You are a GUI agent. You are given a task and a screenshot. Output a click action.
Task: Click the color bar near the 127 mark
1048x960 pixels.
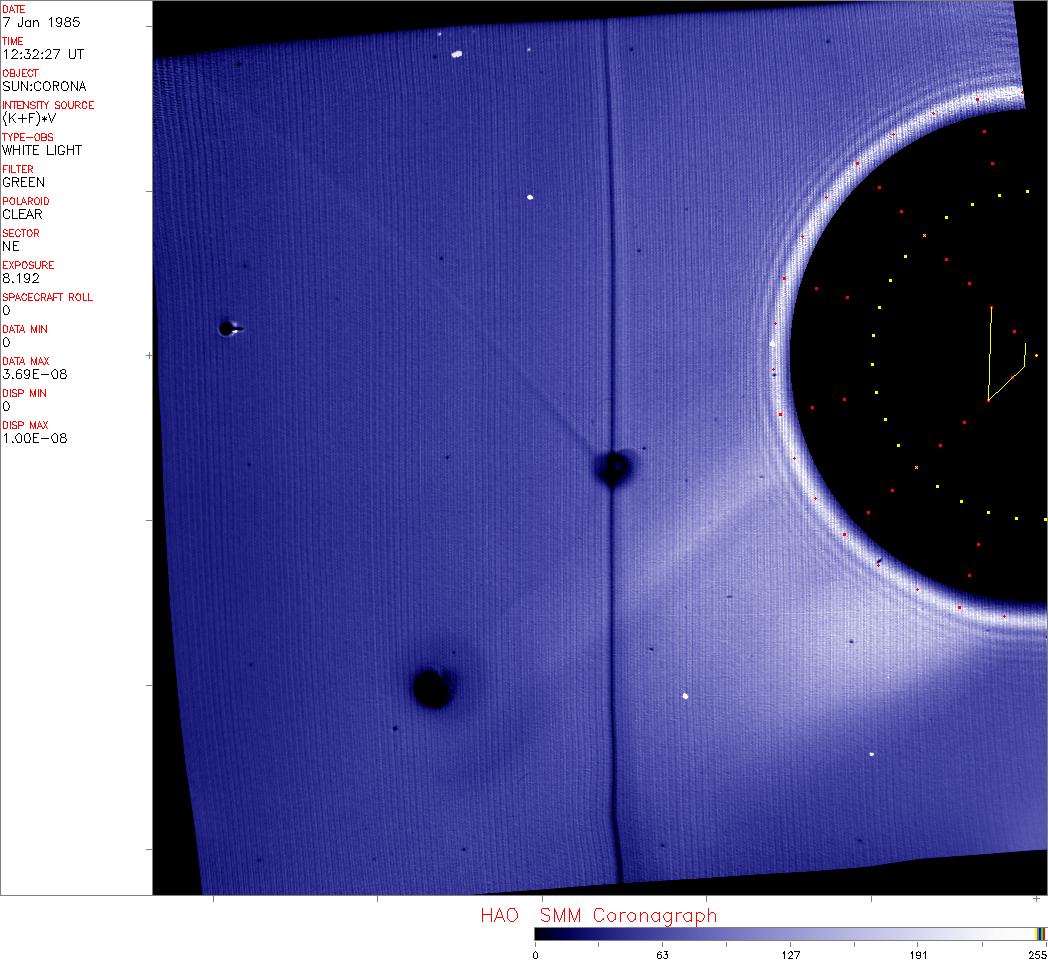coord(790,934)
